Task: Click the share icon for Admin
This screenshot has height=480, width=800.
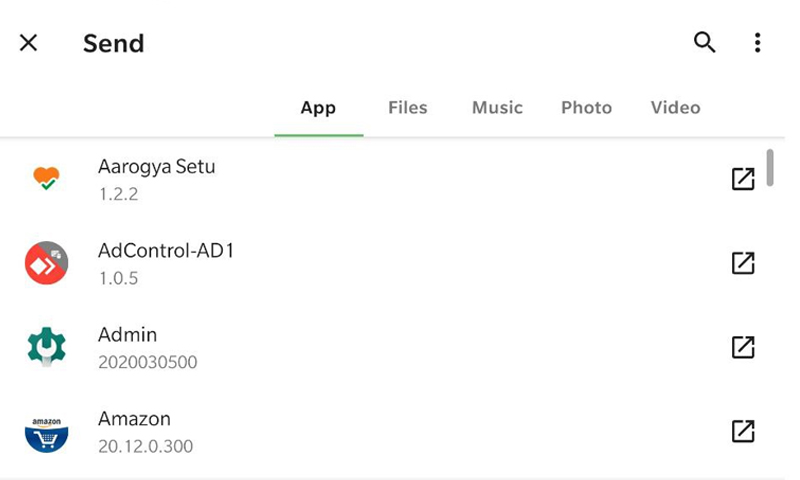Action: pos(742,347)
